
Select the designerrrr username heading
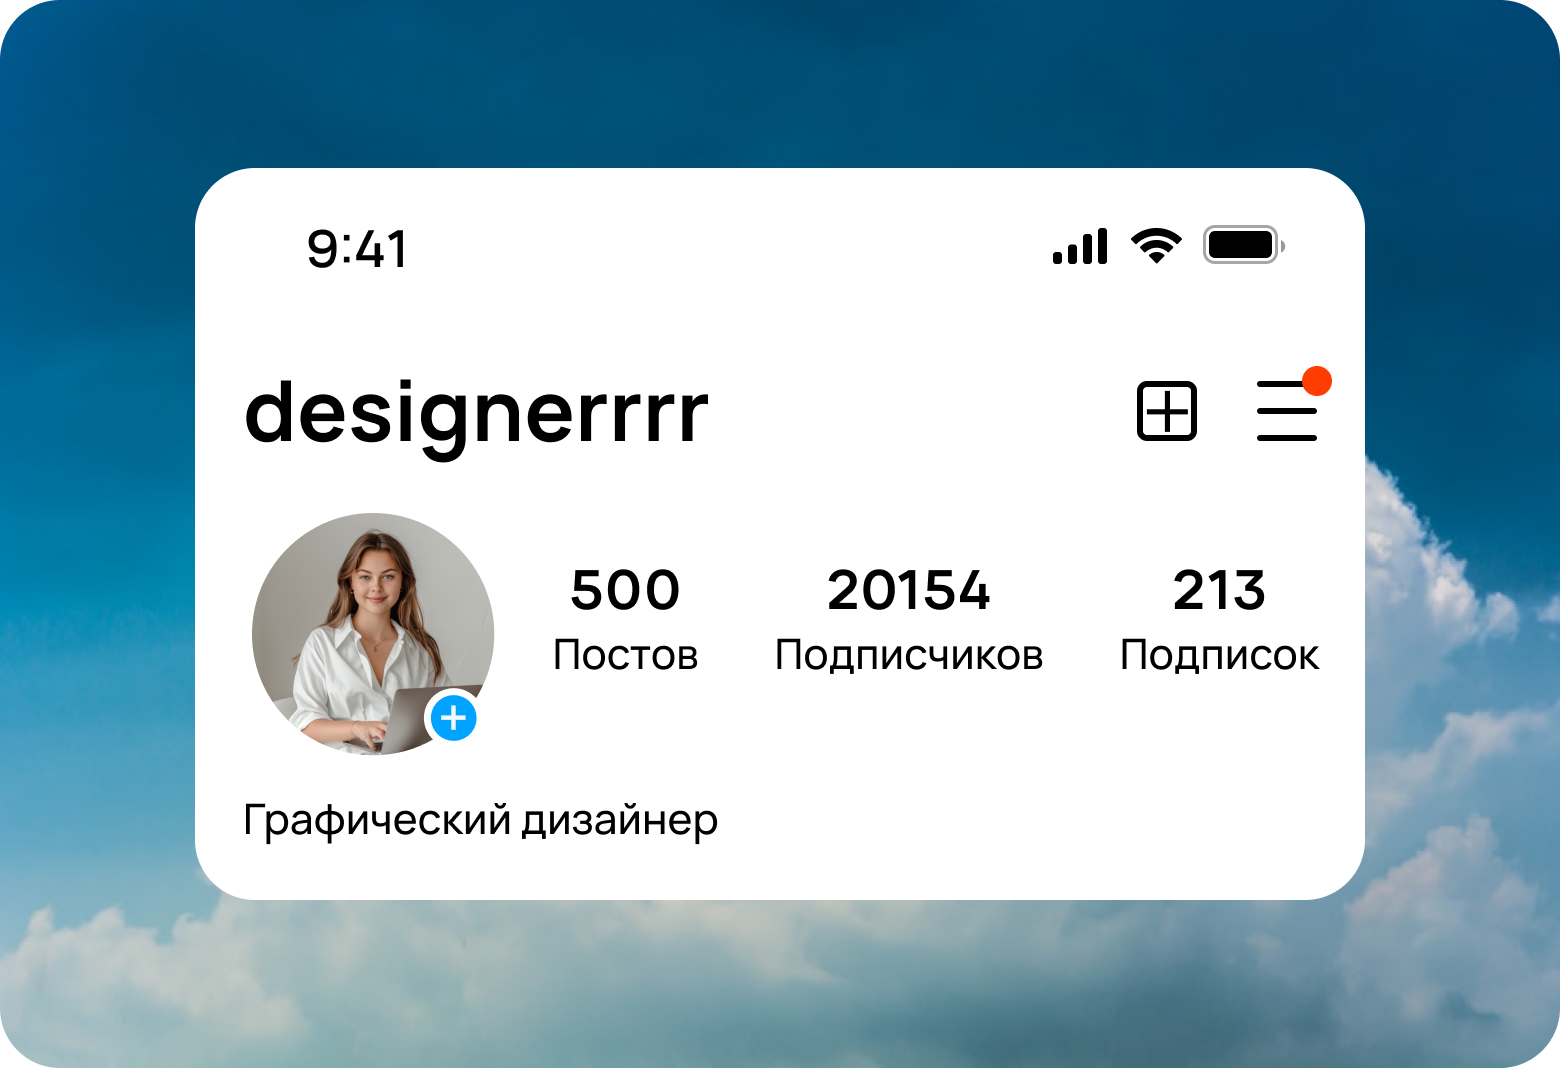coord(476,413)
